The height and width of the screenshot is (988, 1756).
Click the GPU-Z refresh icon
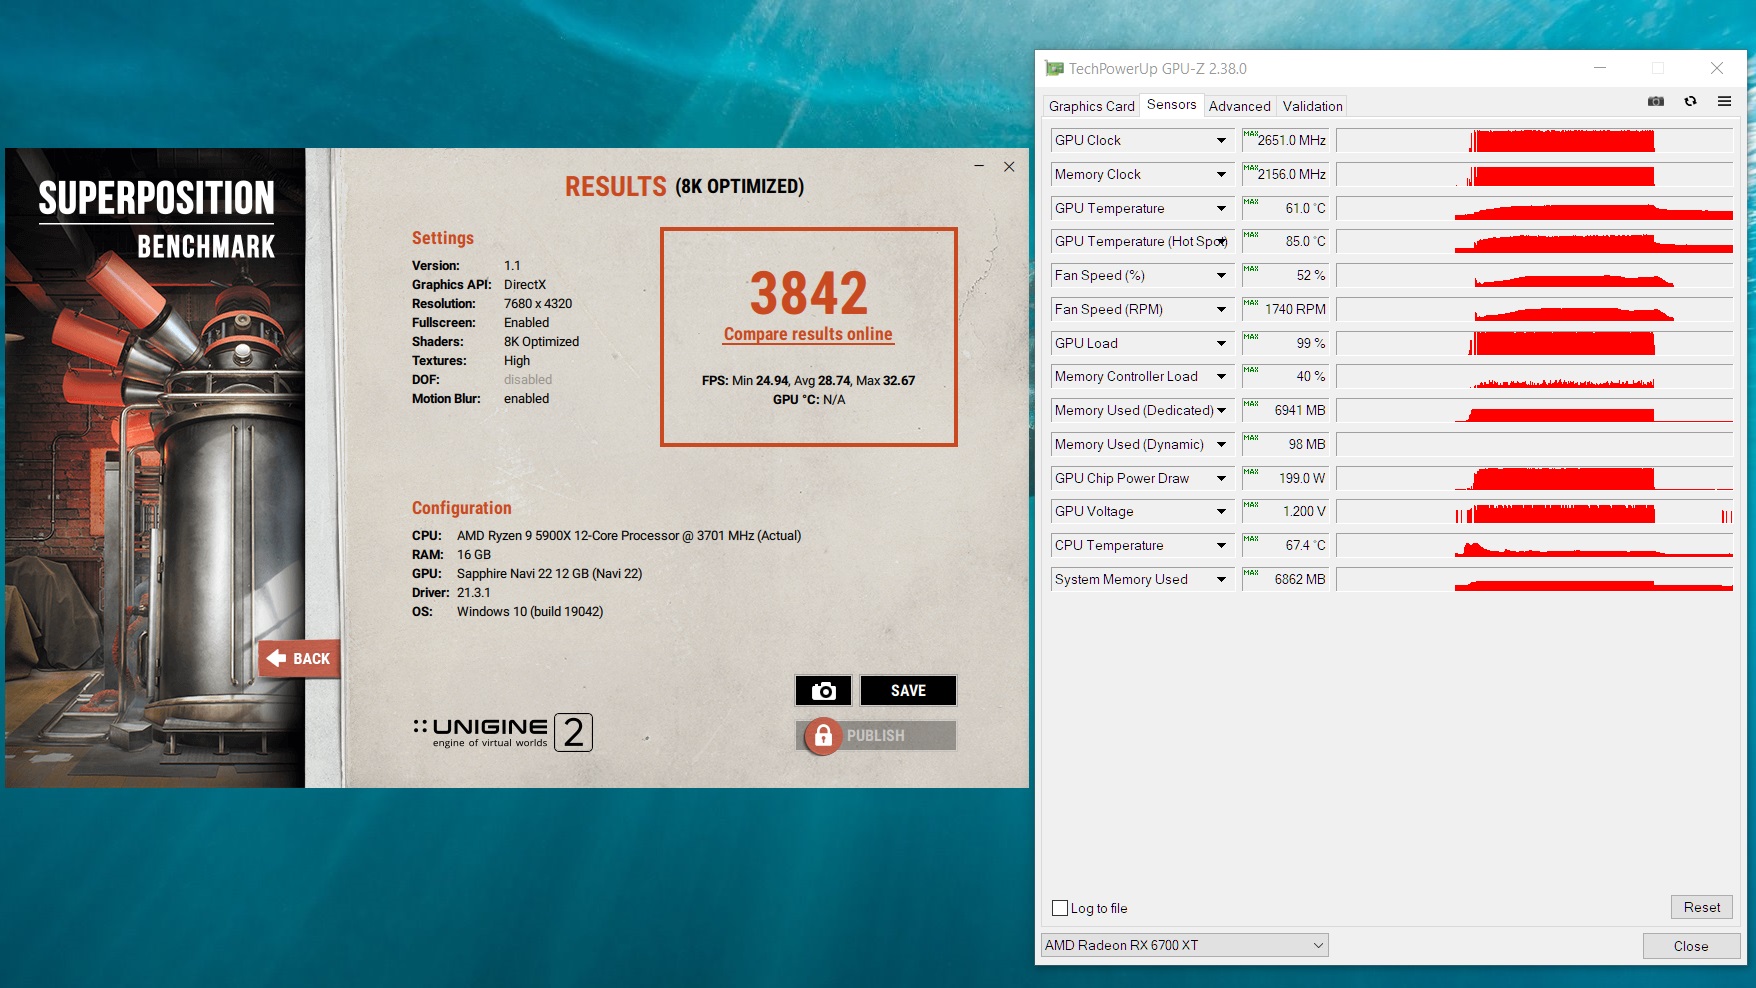tap(1690, 101)
